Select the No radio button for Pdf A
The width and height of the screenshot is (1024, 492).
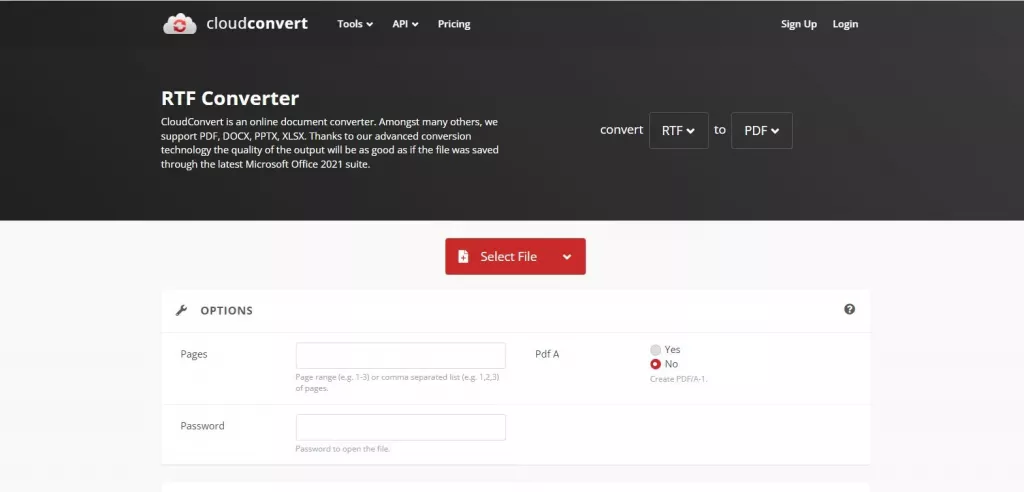click(x=656, y=364)
